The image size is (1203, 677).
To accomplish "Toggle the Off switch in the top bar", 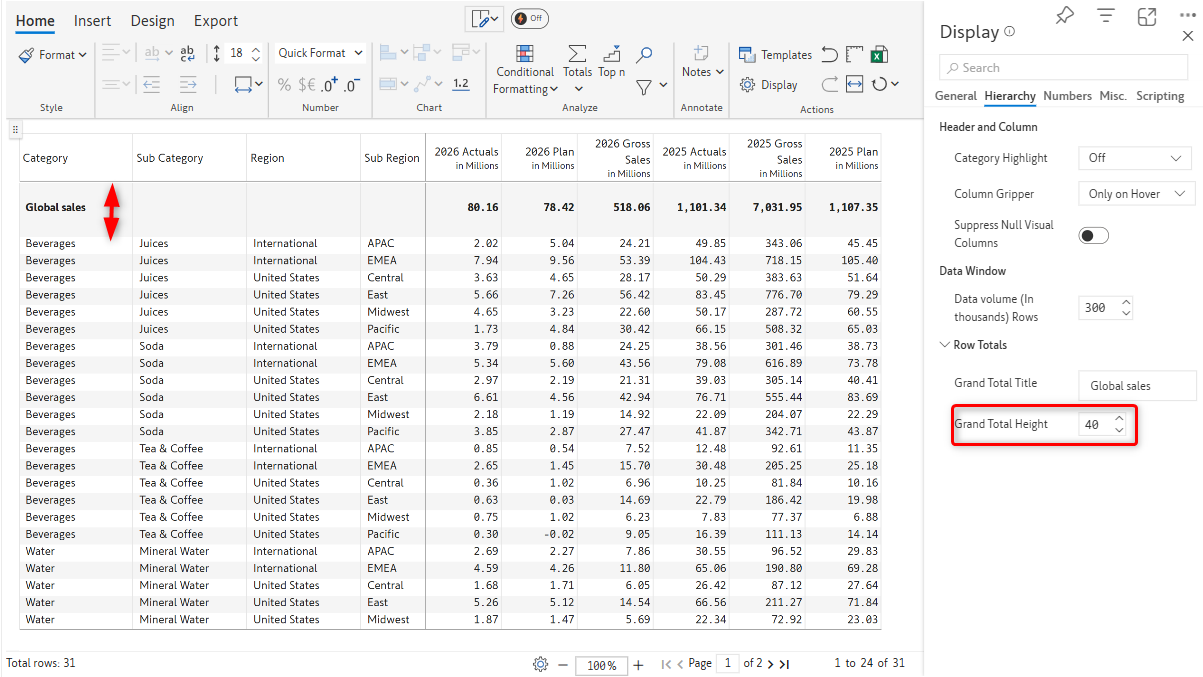I will 529,19.
